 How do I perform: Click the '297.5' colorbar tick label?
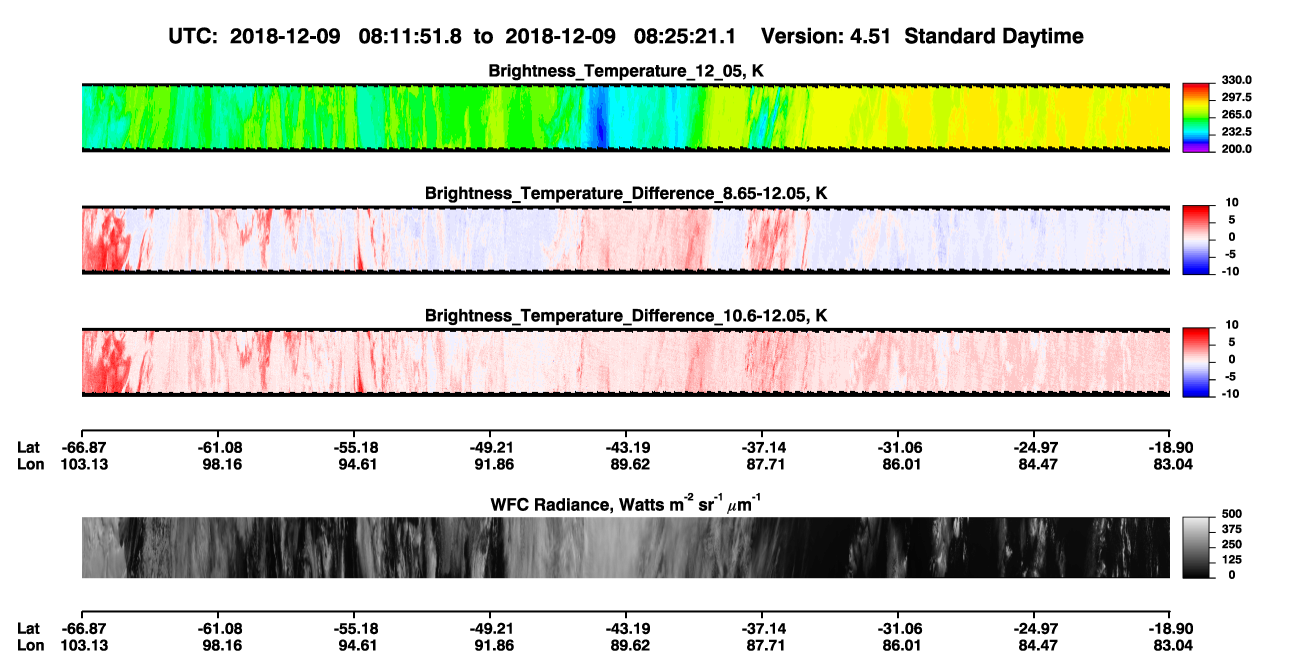(x=1235, y=98)
